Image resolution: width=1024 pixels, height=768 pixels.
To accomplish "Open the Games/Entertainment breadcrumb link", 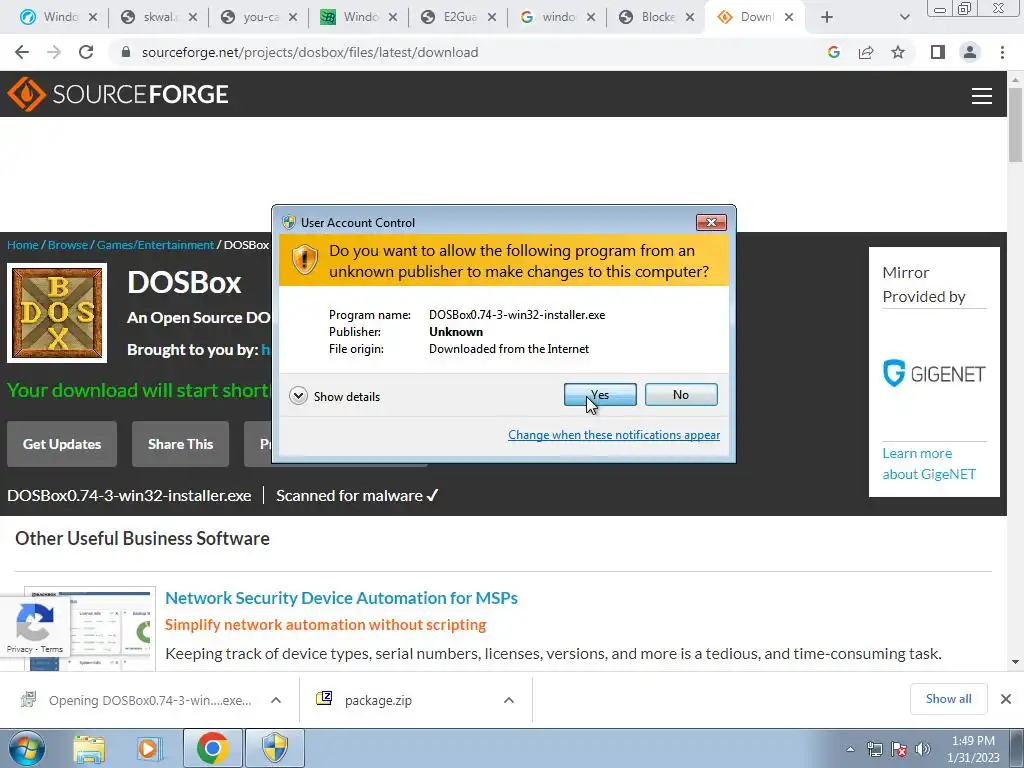I will click(155, 245).
